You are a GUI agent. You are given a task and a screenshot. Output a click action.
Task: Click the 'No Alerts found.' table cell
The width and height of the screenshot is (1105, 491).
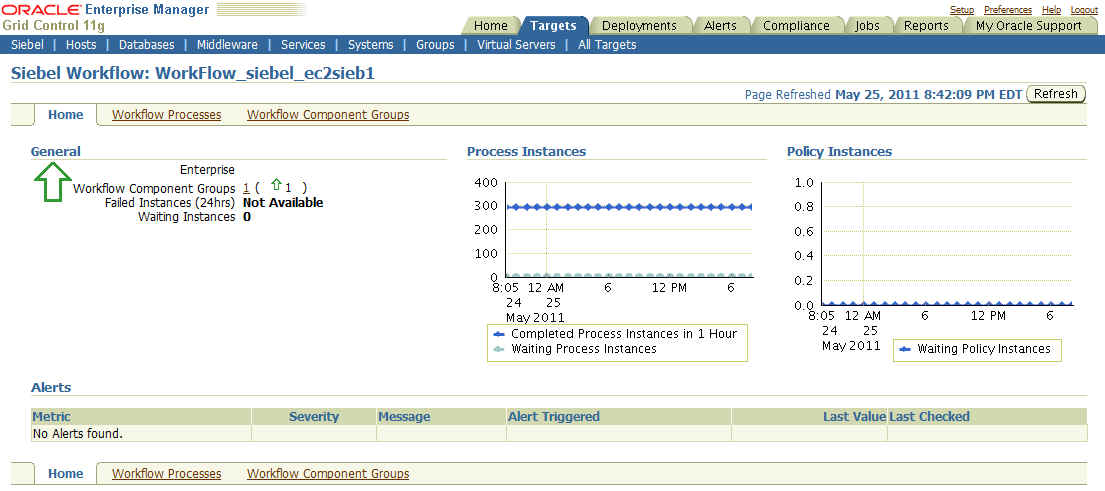(141, 433)
